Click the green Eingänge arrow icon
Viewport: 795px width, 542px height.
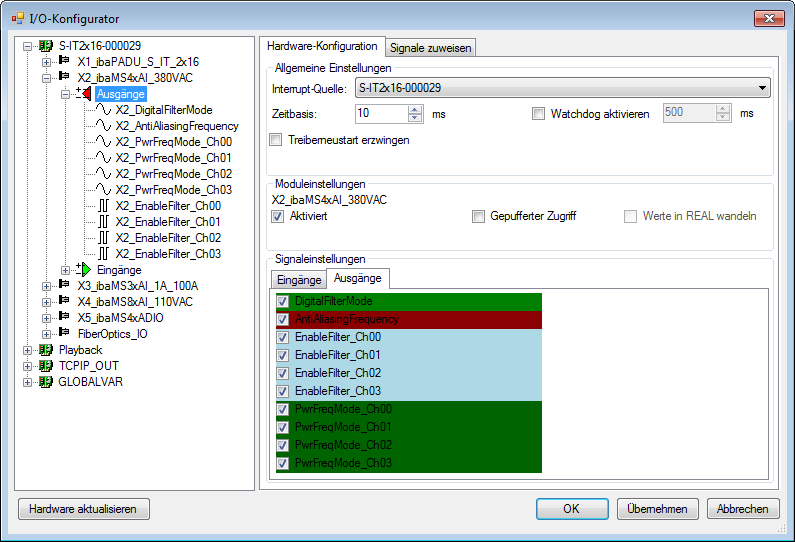(84, 270)
